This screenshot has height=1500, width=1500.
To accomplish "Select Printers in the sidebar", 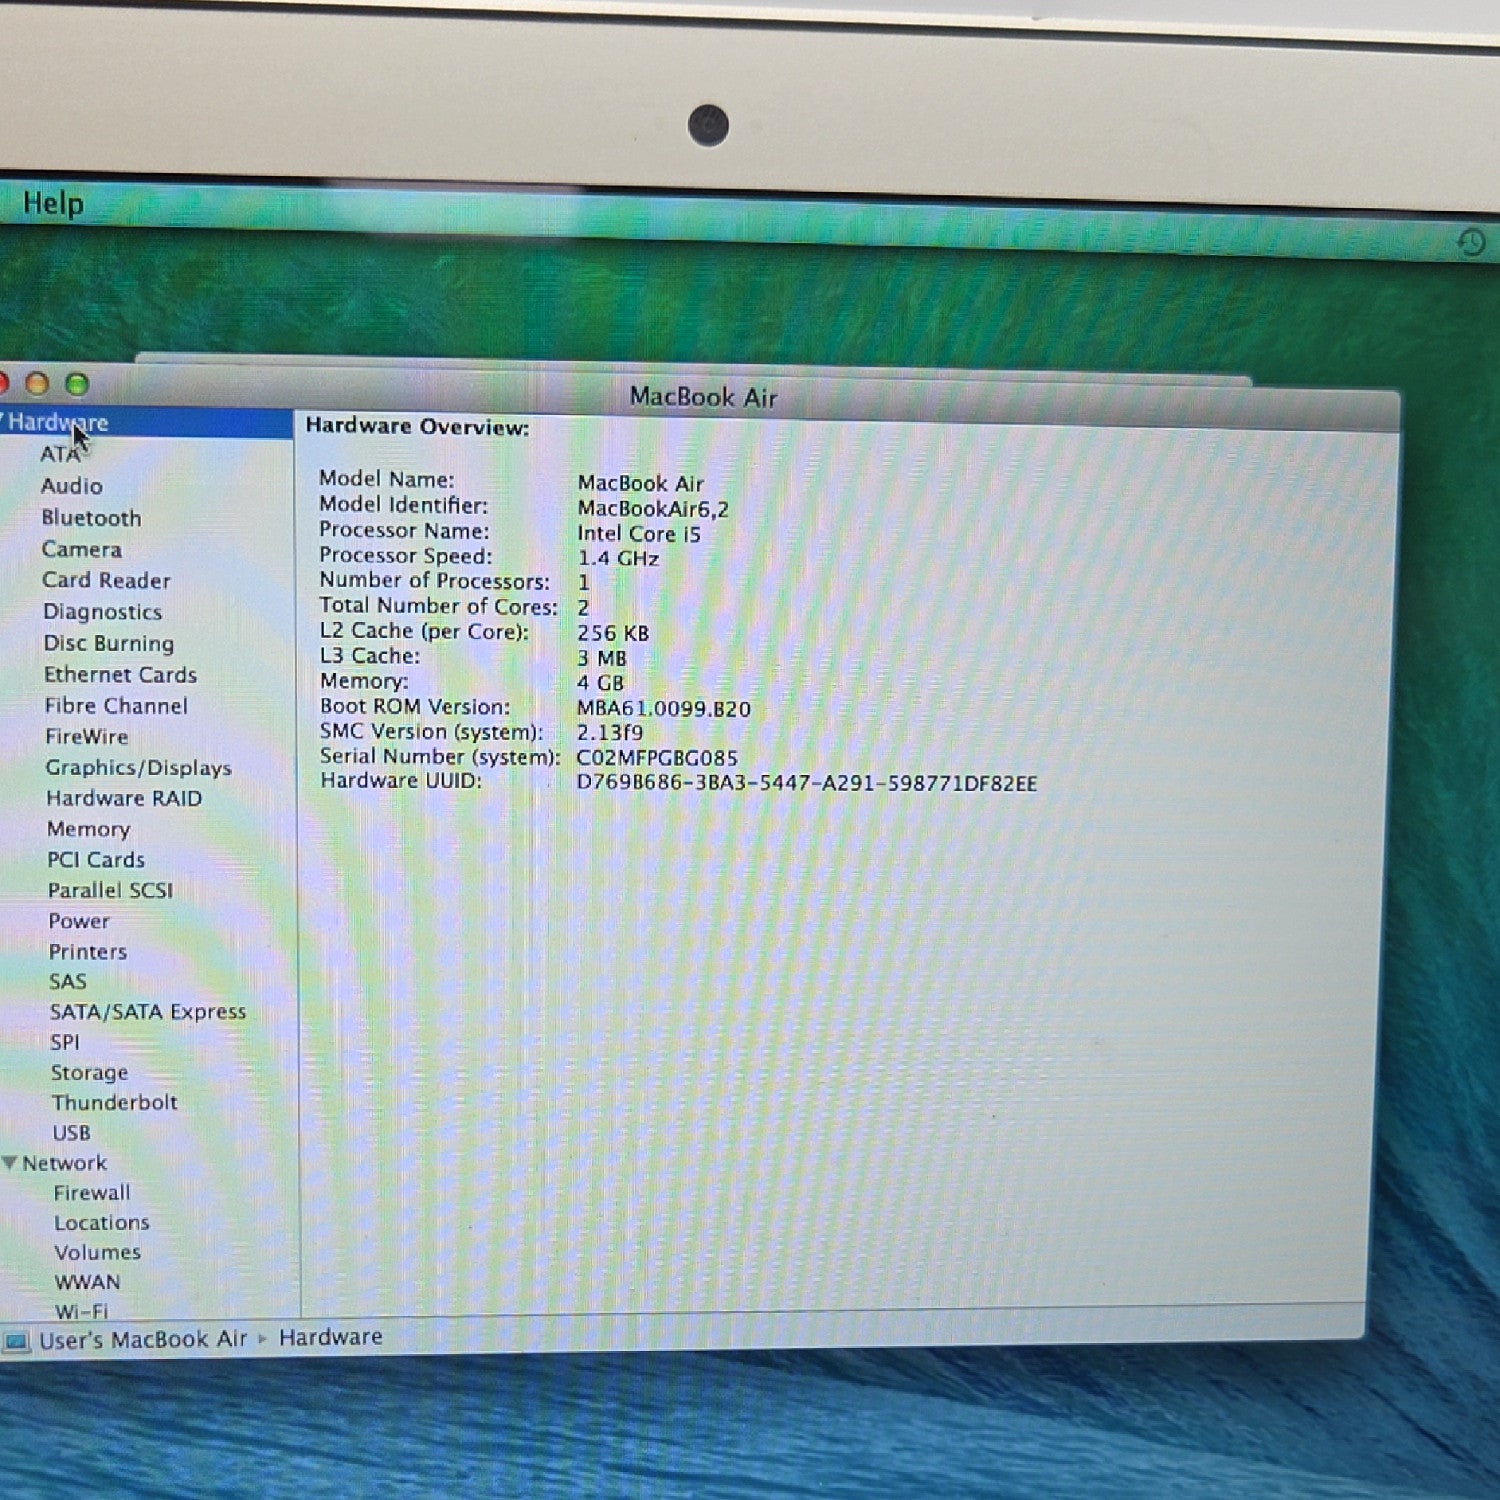I will click(x=88, y=952).
